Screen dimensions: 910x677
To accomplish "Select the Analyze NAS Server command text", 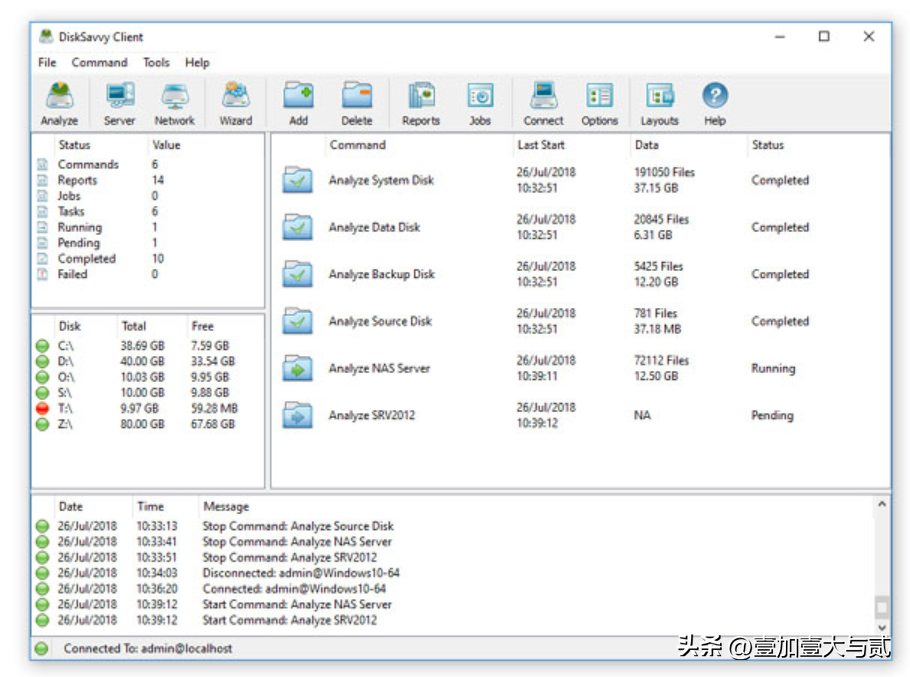I will point(379,368).
